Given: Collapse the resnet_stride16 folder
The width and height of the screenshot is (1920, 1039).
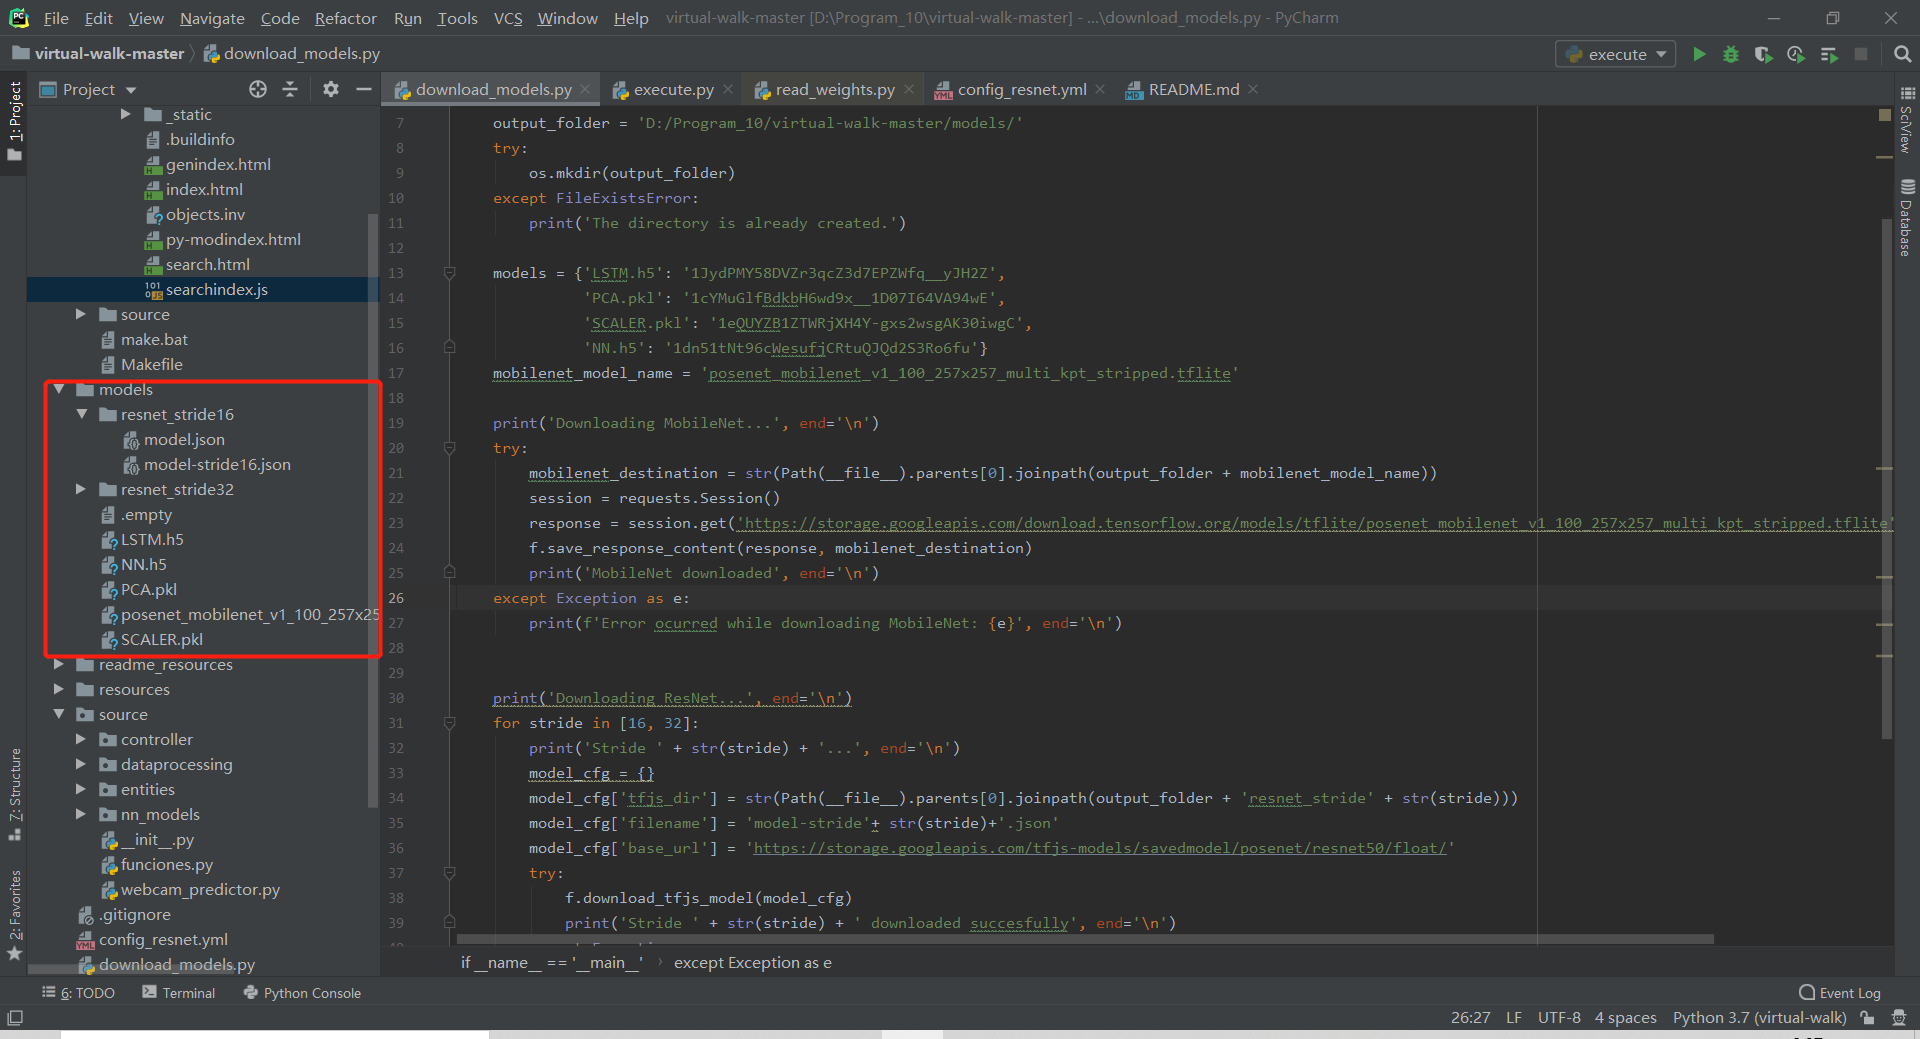Looking at the screenshot, I should click(x=81, y=414).
